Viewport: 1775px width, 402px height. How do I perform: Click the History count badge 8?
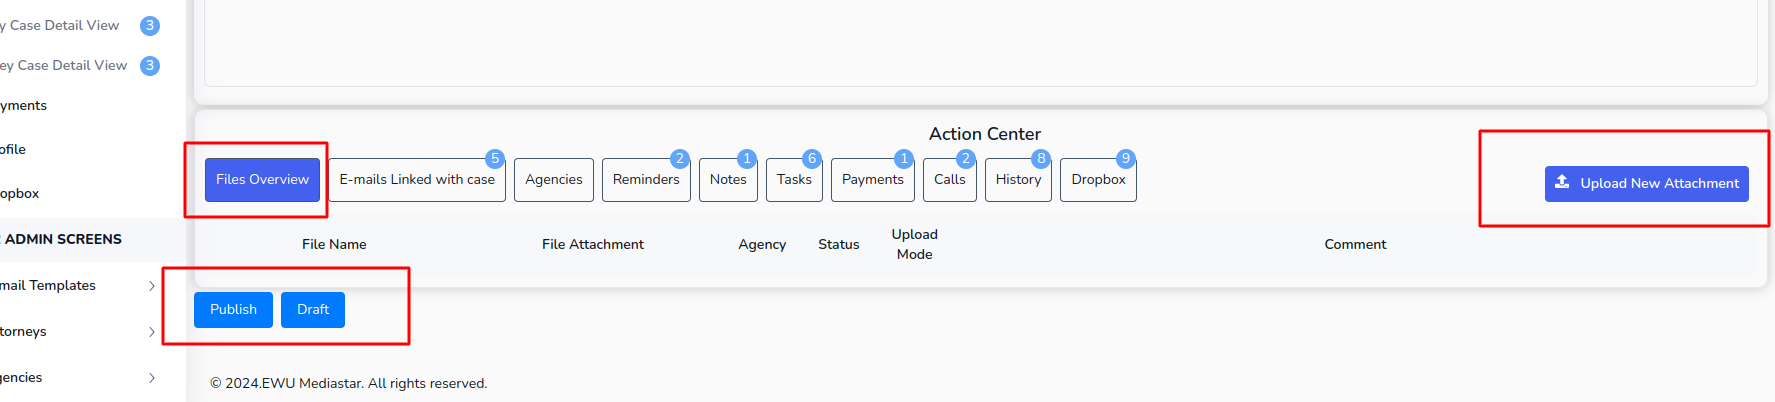[1041, 158]
